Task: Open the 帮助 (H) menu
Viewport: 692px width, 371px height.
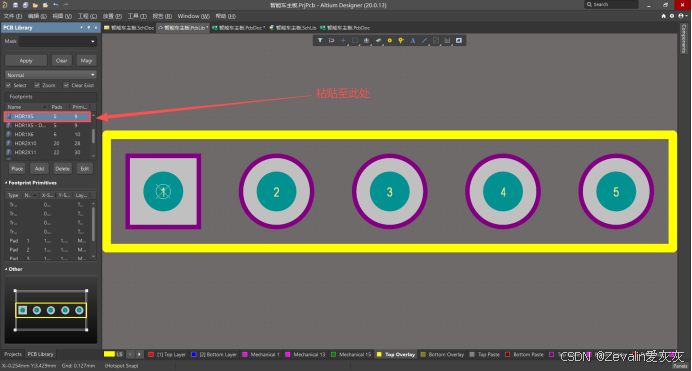Action: pyautogui.click(x=226, y=16)
